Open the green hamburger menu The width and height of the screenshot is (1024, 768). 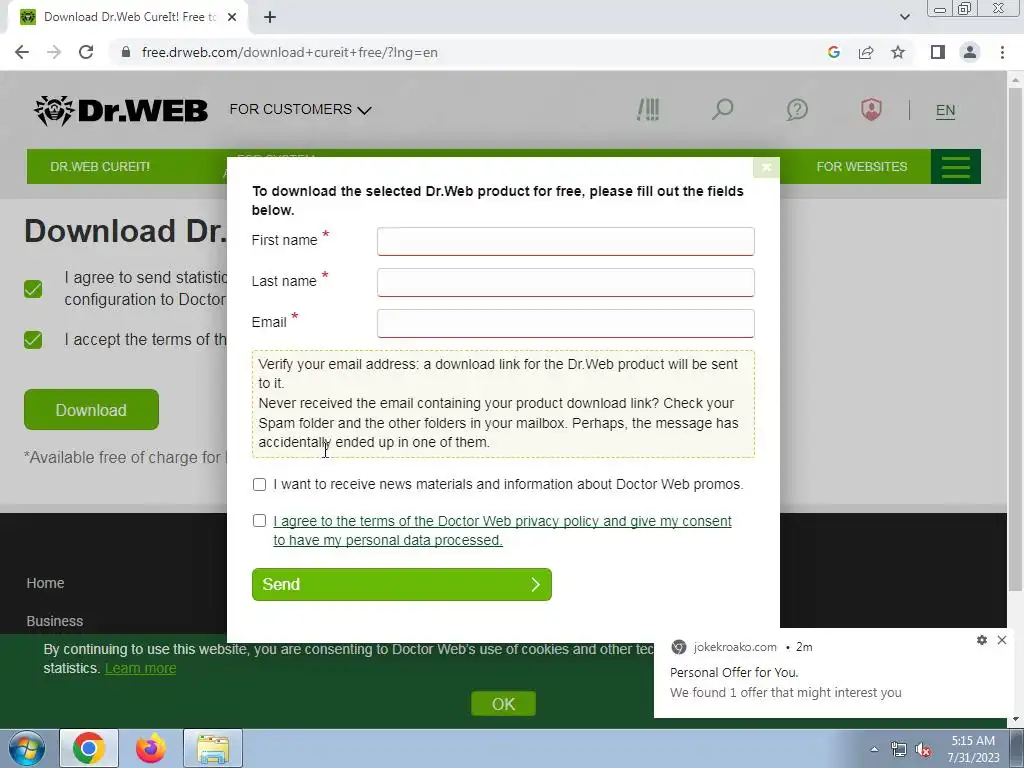point(955,167)
